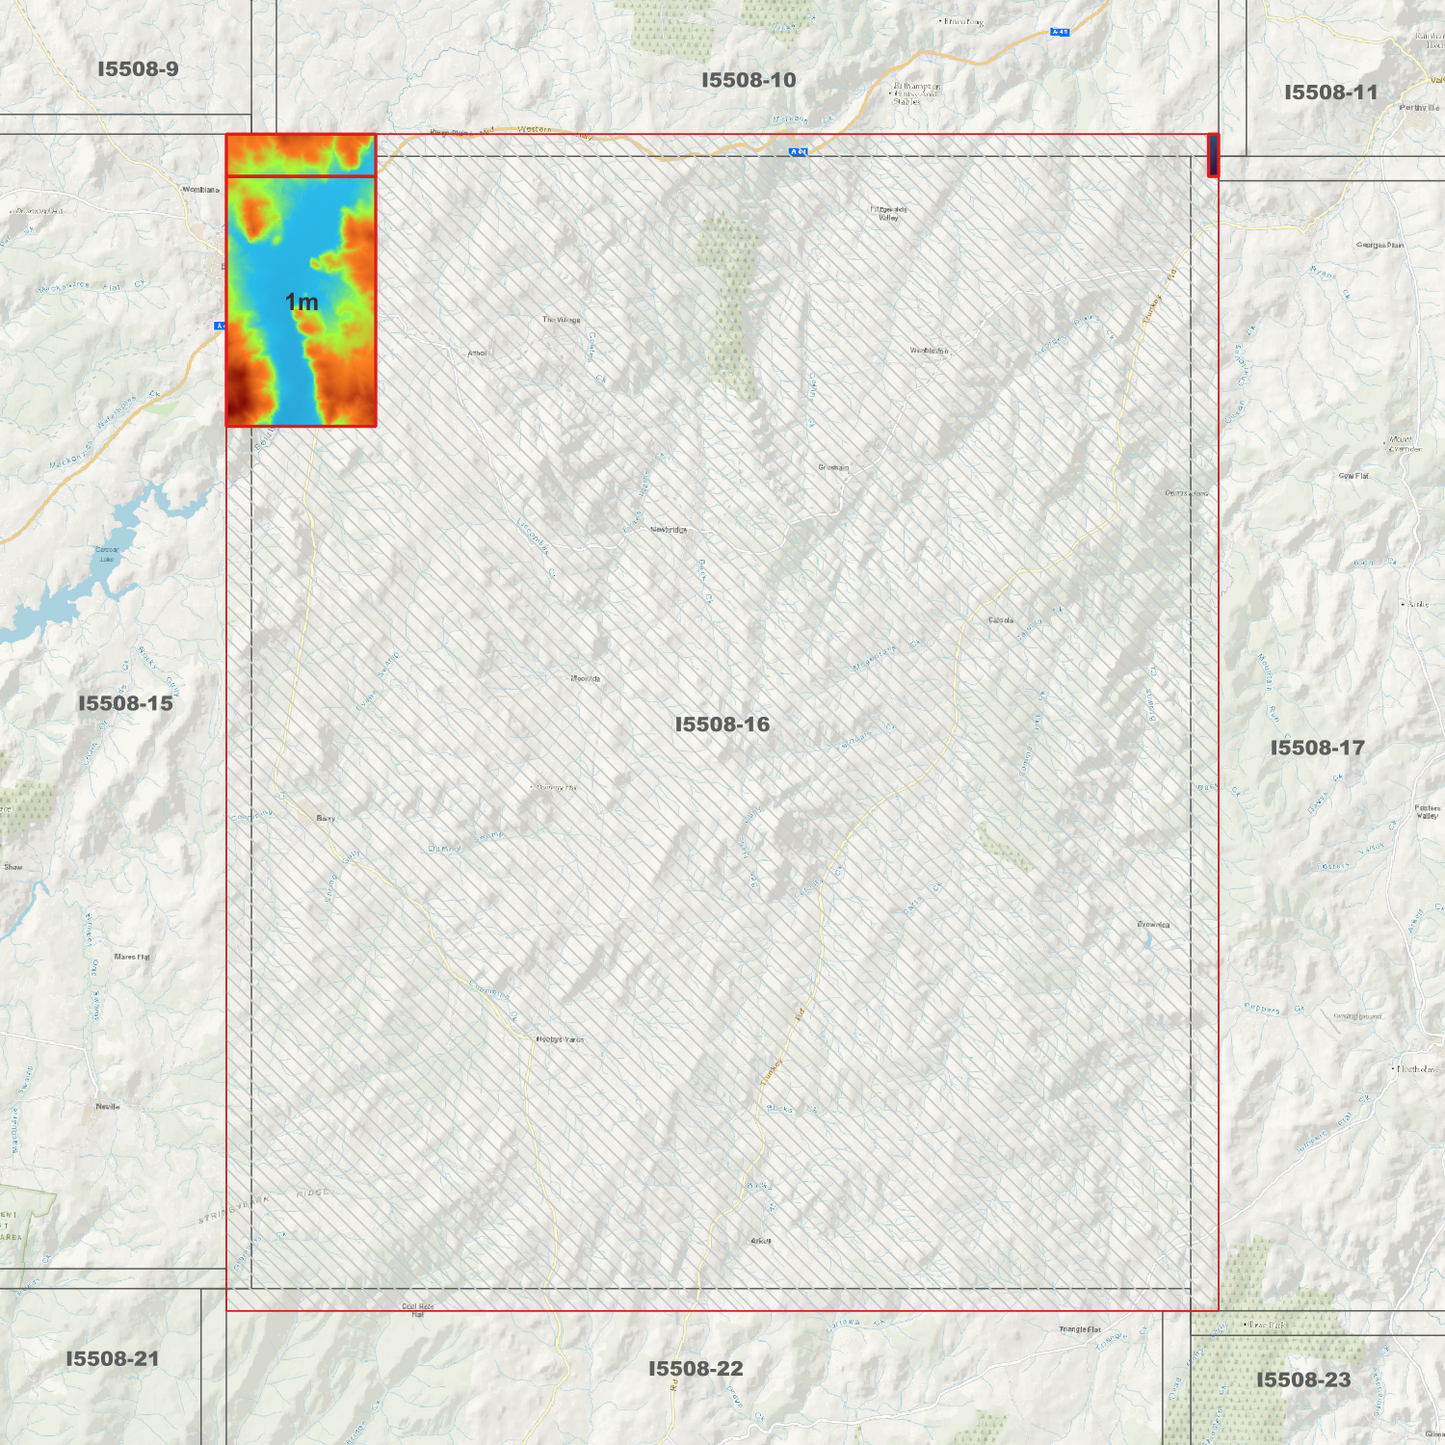Open the 1m elevation preview thumbnail
The height and width of the screenshot is (1445, 1445).
pyautogui.click(x=301, y=301)
